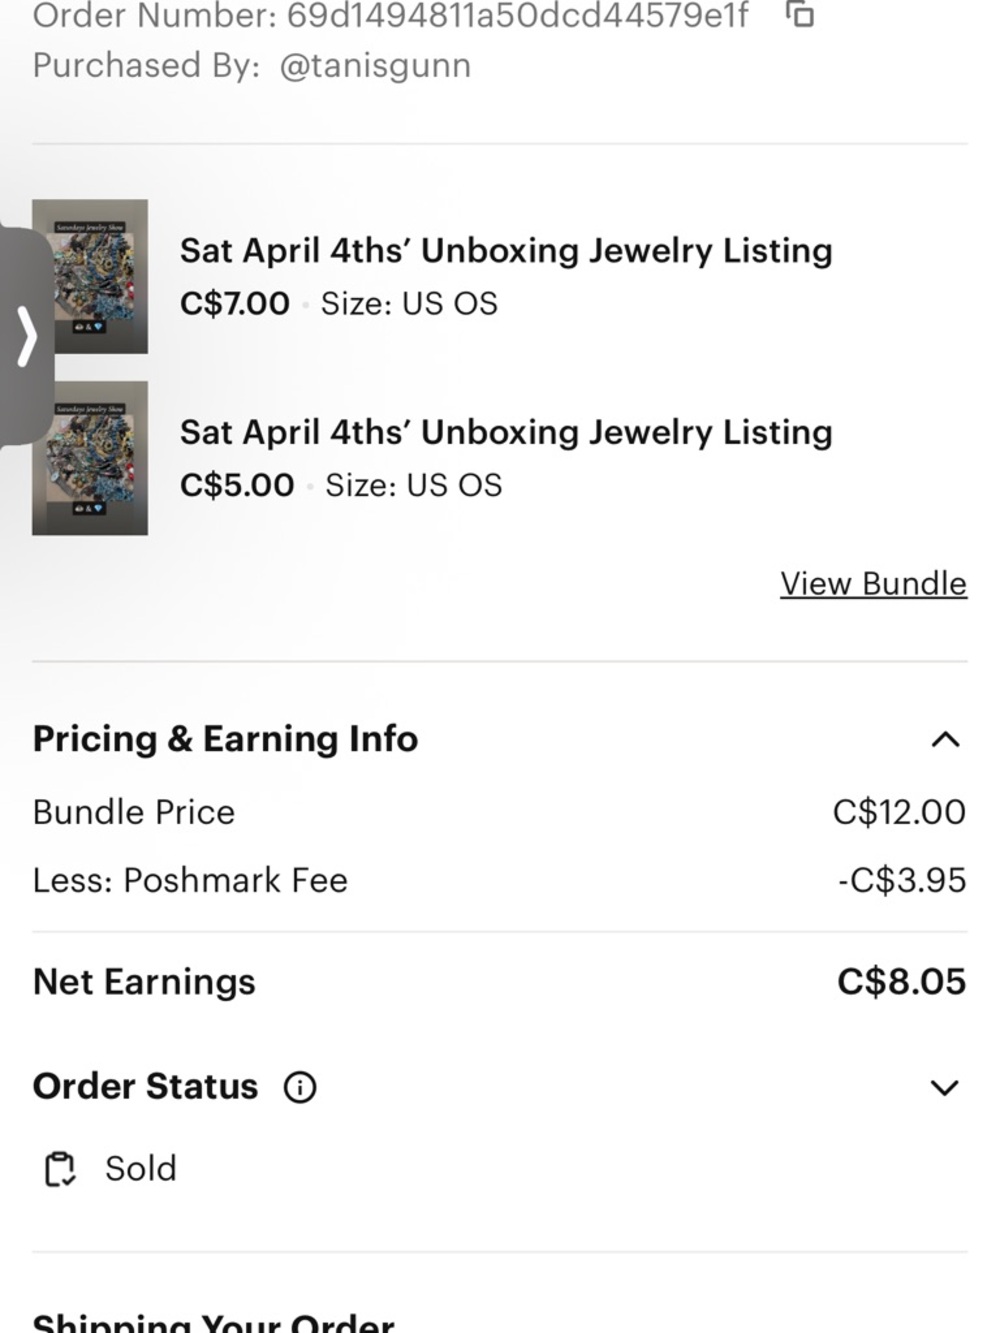Tap the Shipping Your Order heading
1000x1333 pixels.
213,1322
